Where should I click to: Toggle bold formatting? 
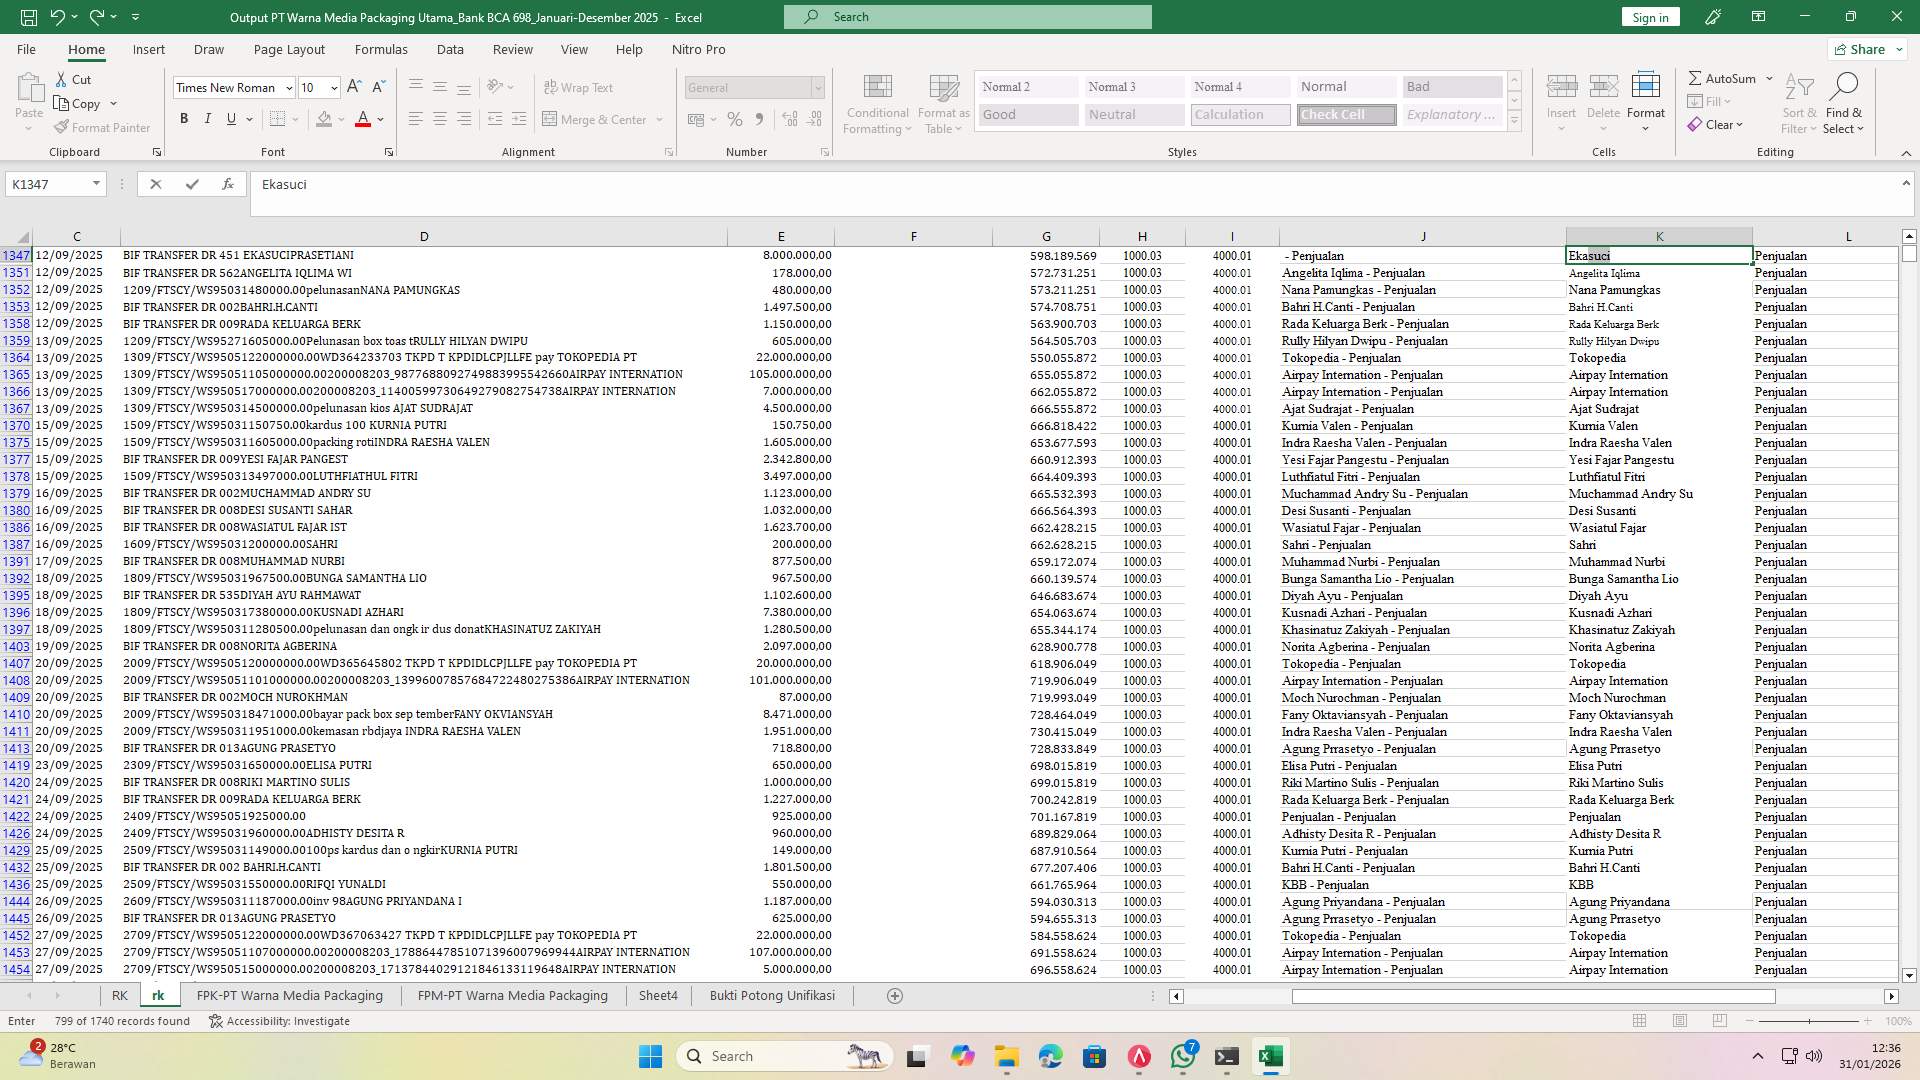click(x=184, y=118)
